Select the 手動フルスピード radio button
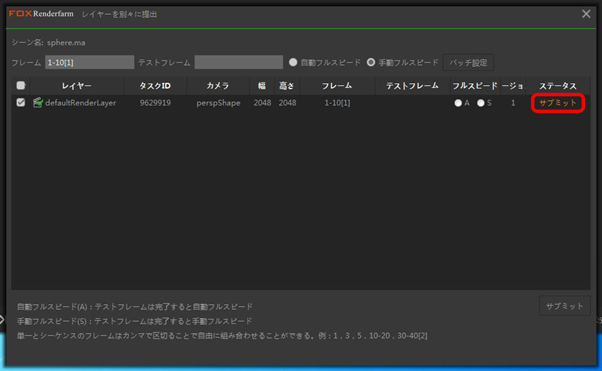 click(x=370, y=62)
